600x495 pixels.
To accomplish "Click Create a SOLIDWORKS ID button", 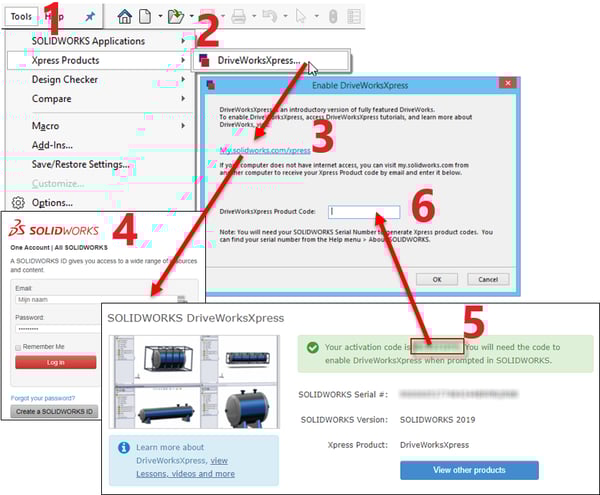I will [54, 412].
